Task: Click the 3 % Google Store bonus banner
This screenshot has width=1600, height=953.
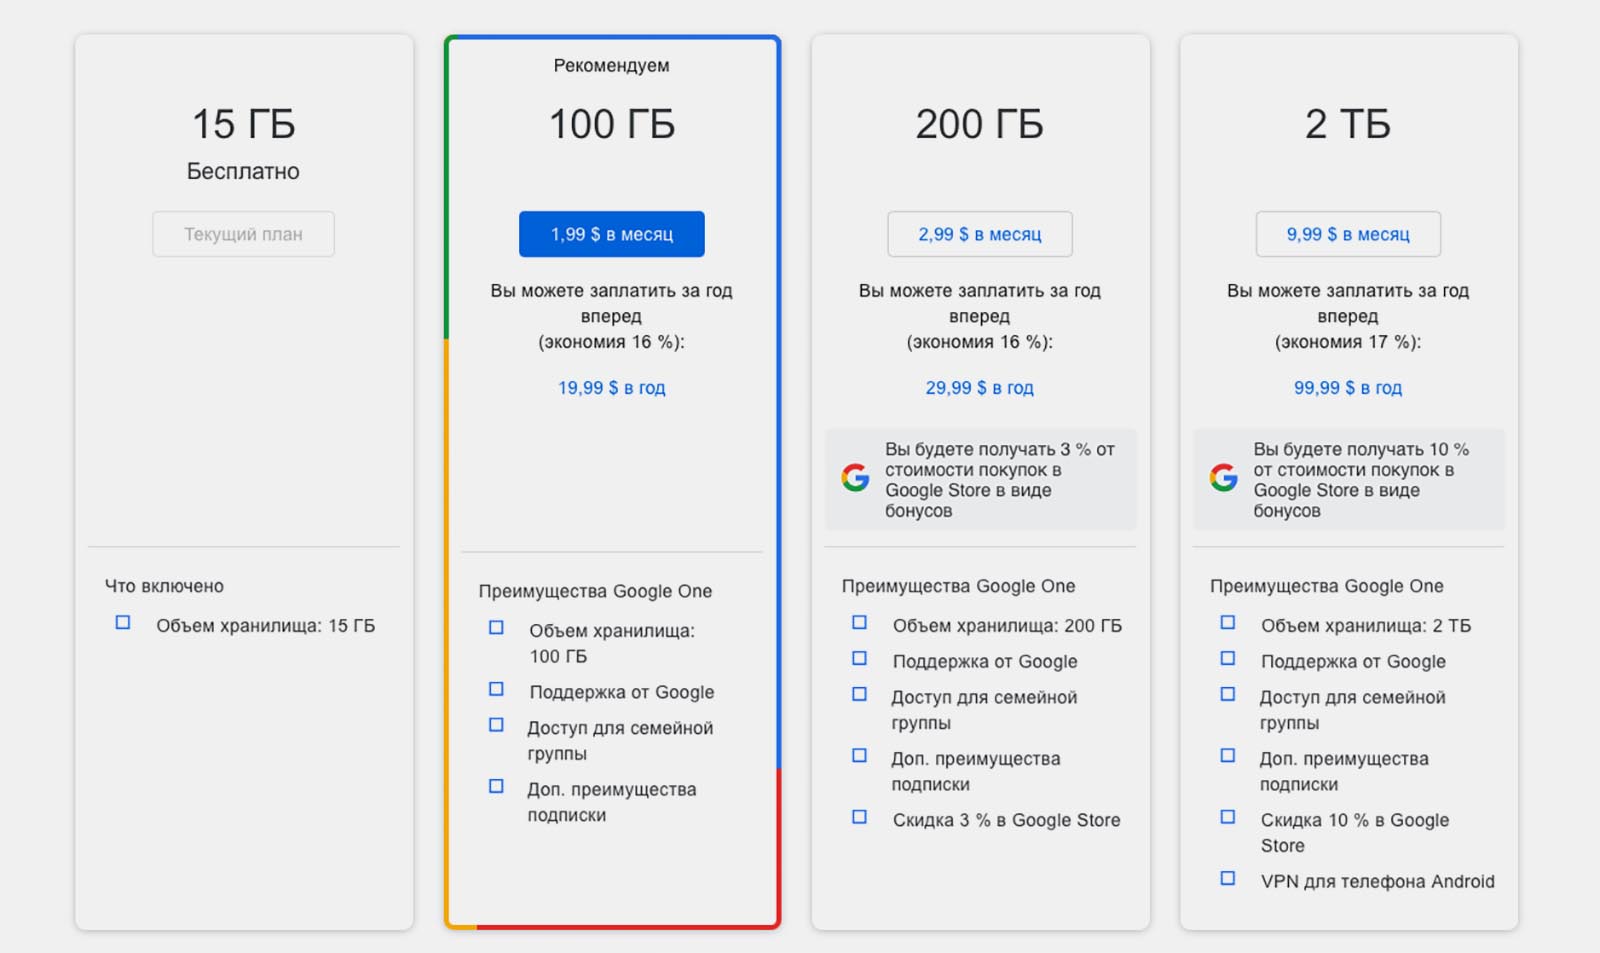Action: pyautogui.click(x=980, y=479)
